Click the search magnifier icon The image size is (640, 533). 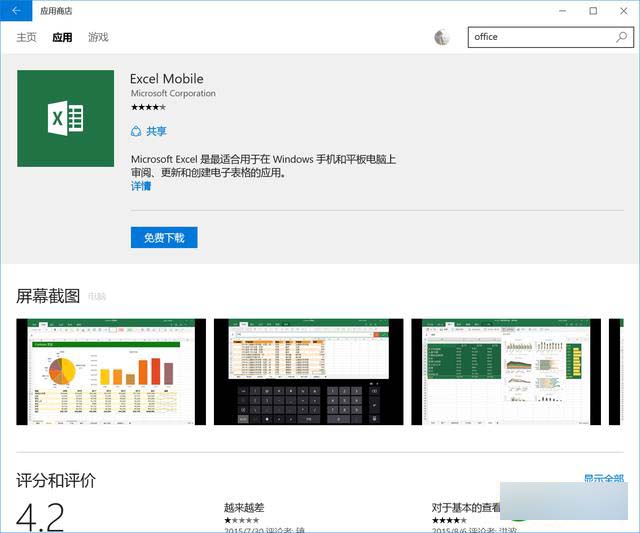(621, 37)
